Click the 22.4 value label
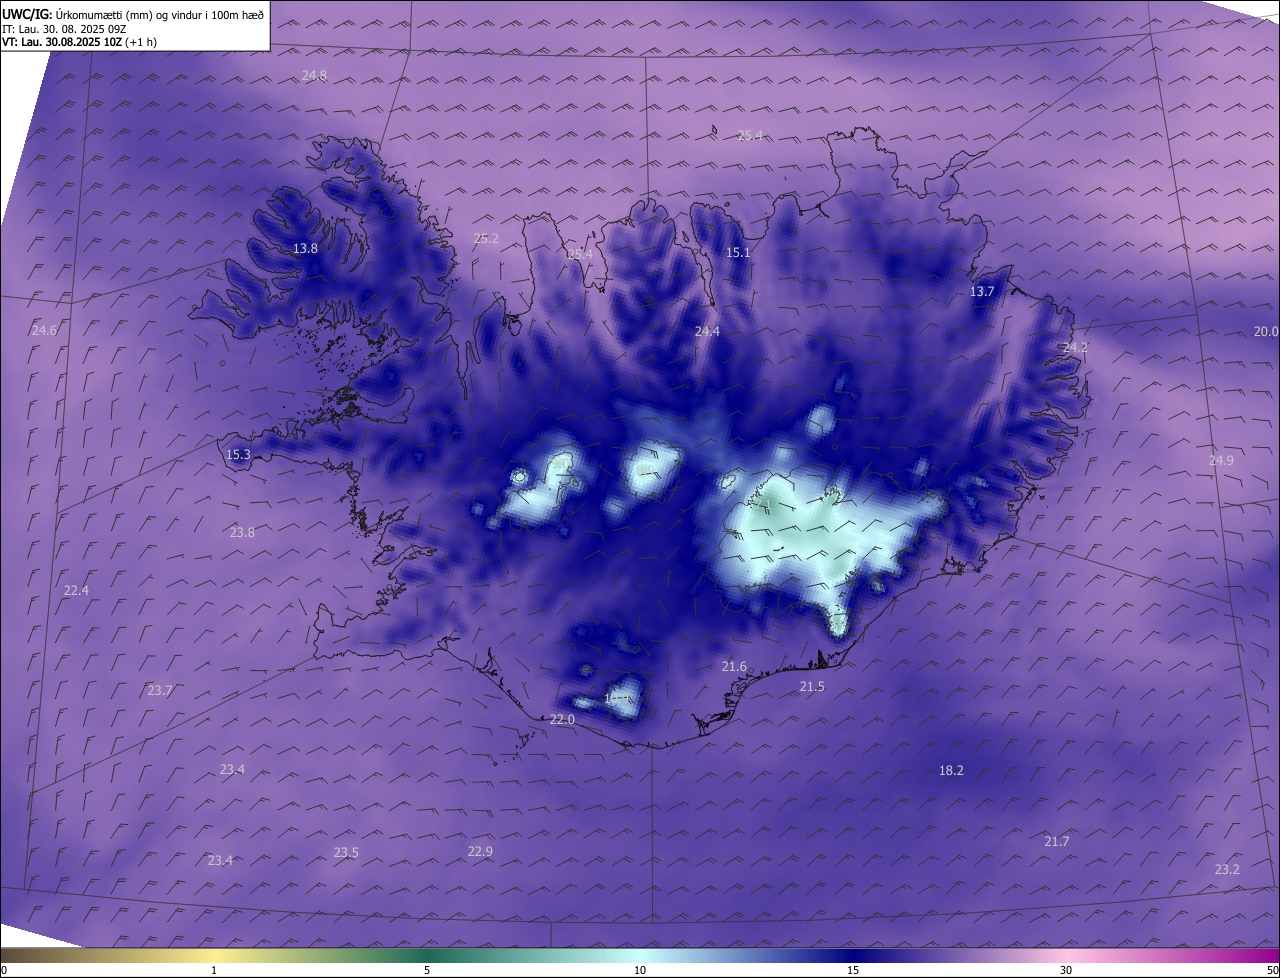 [76, 591]
